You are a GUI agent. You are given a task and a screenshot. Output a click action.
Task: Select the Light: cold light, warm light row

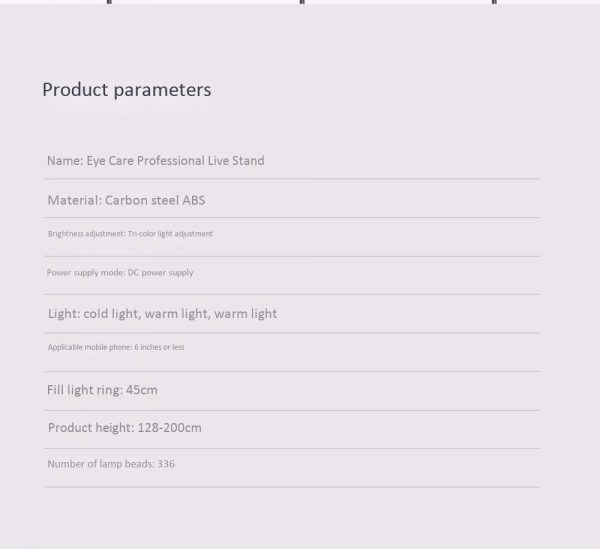pyautogui.click(x=292, y=314)
